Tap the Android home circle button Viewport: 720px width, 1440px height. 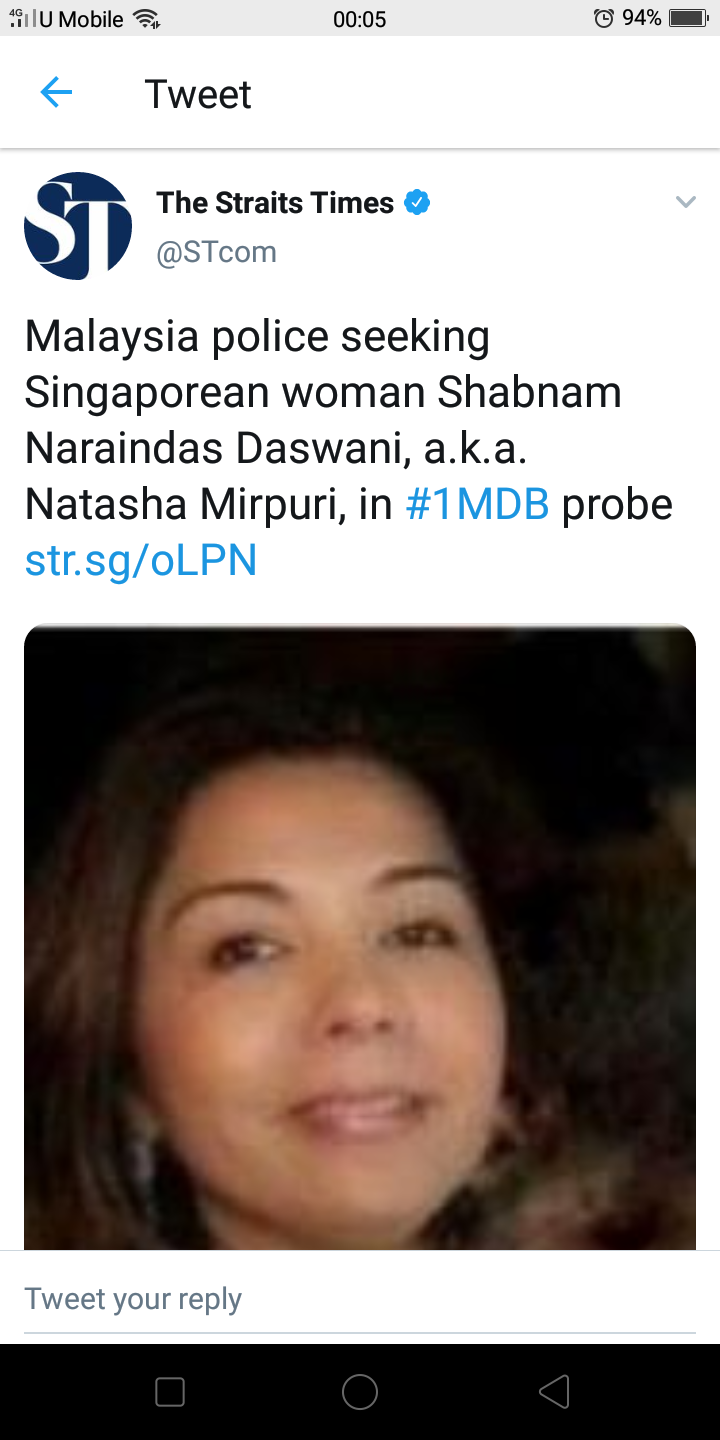coord(360,1392)
